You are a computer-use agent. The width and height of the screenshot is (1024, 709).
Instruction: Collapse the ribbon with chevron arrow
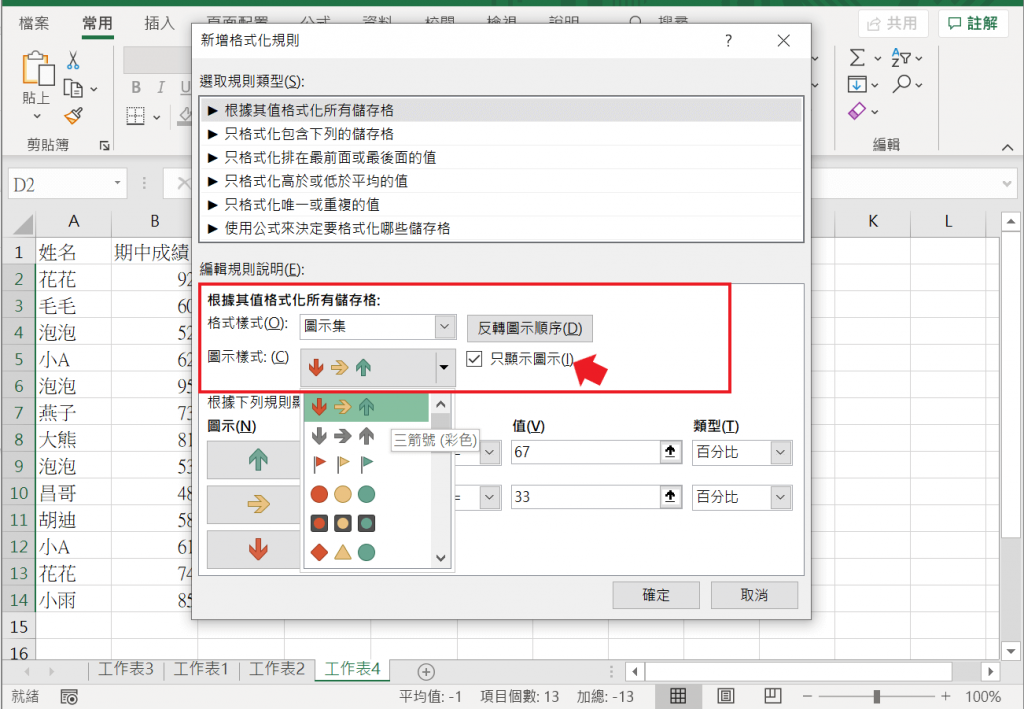(1007, 148)
